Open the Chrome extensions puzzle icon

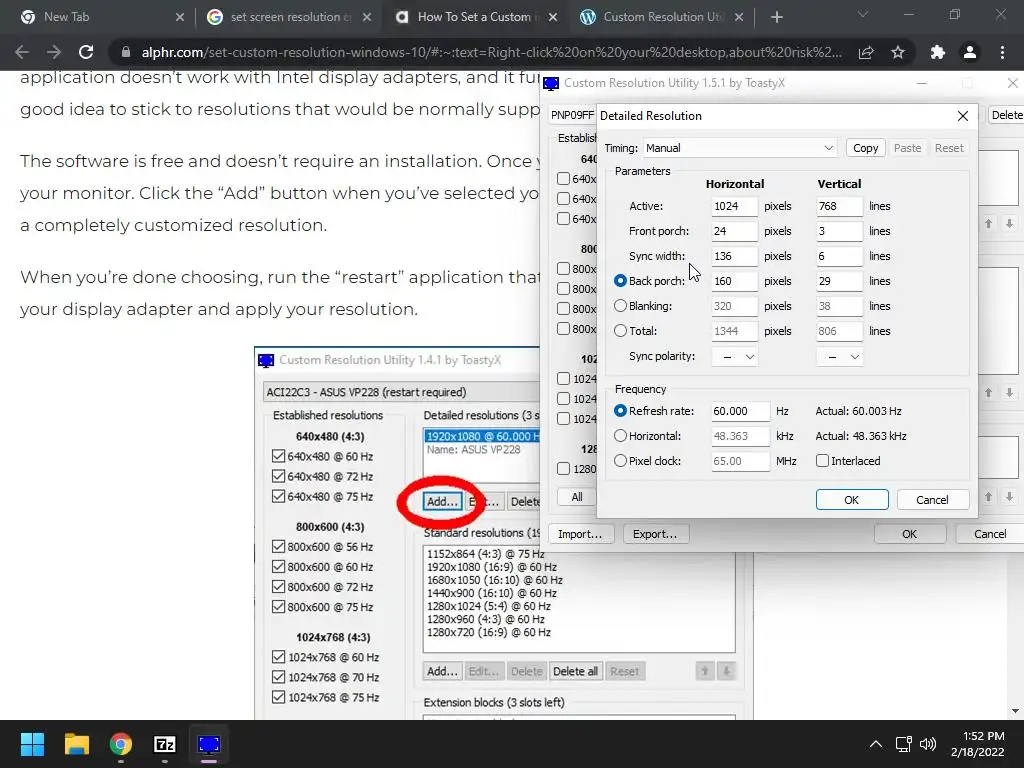point(938,52)
